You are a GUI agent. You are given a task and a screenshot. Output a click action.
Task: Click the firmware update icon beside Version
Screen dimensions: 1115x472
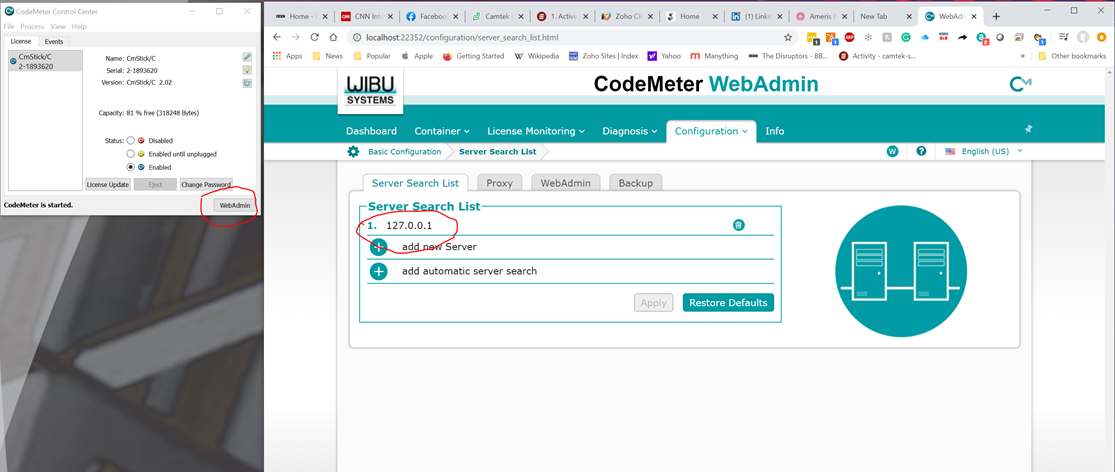tap(247, 82)
